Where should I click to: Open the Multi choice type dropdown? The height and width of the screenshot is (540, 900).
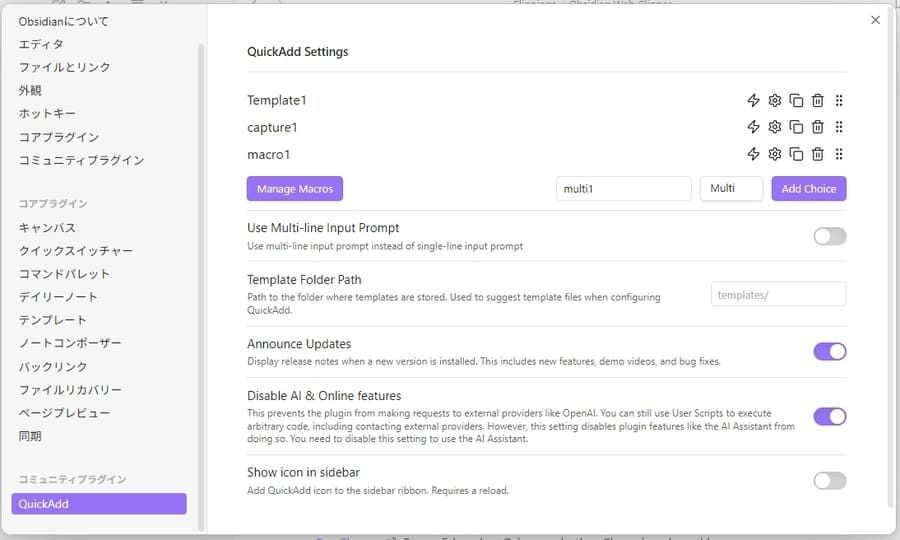pos(731,188)
